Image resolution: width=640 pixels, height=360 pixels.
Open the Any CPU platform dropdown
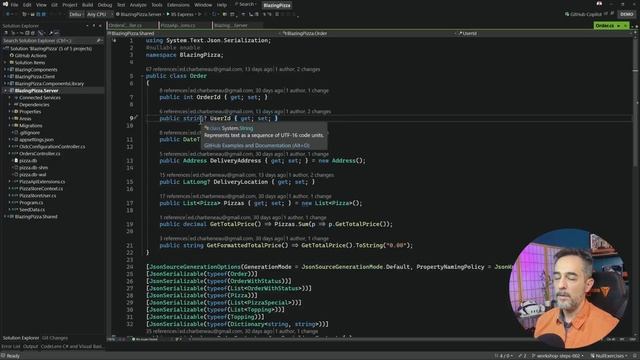(x=99, y=14)
